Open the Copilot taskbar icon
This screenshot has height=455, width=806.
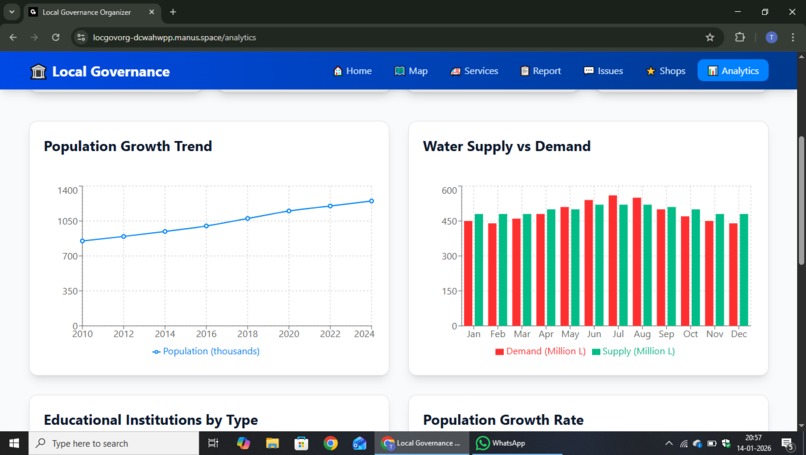(243, 443)
